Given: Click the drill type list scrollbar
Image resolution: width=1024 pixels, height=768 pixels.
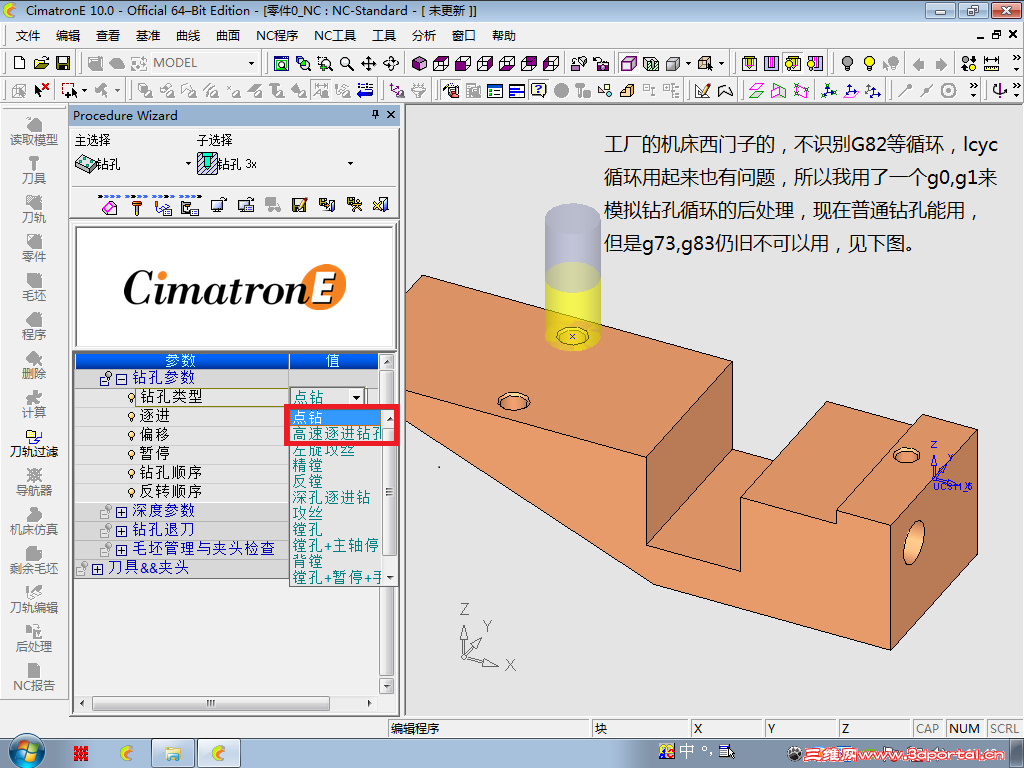Looking at the screenshot, I should coord(390,498).
